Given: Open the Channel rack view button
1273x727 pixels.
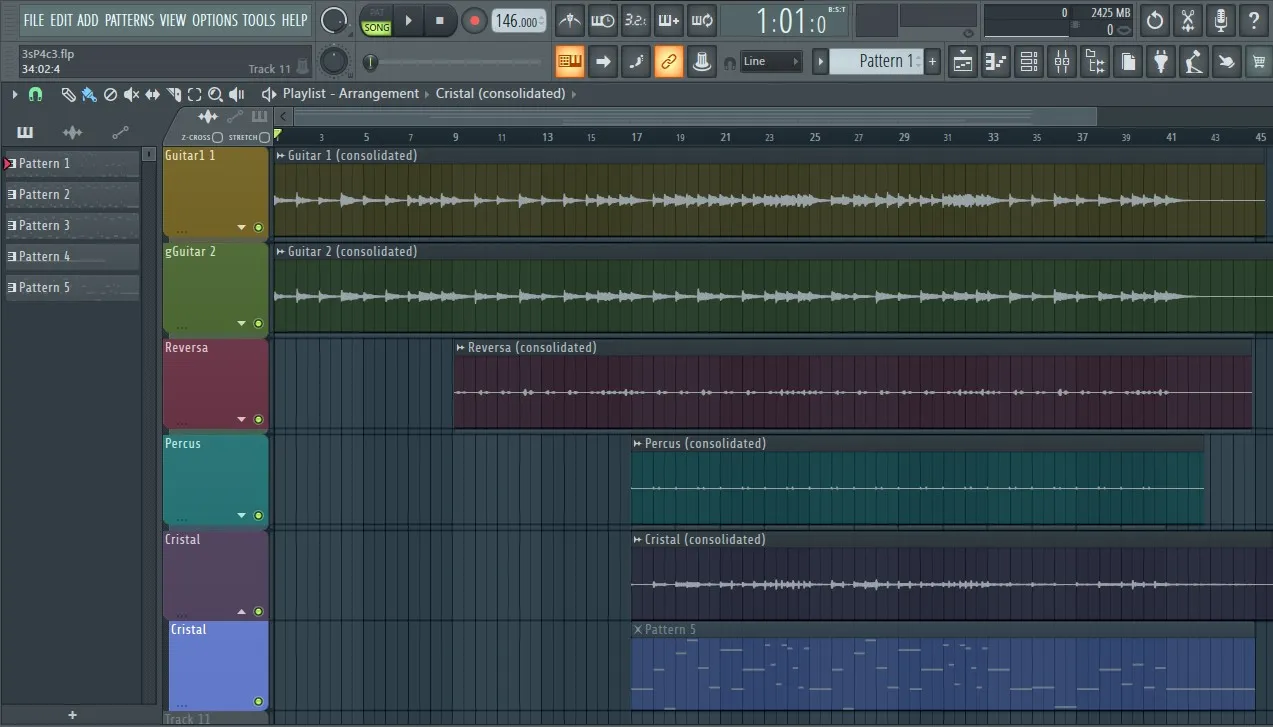Looking at the screenshot, I should tap(1029, 61).
